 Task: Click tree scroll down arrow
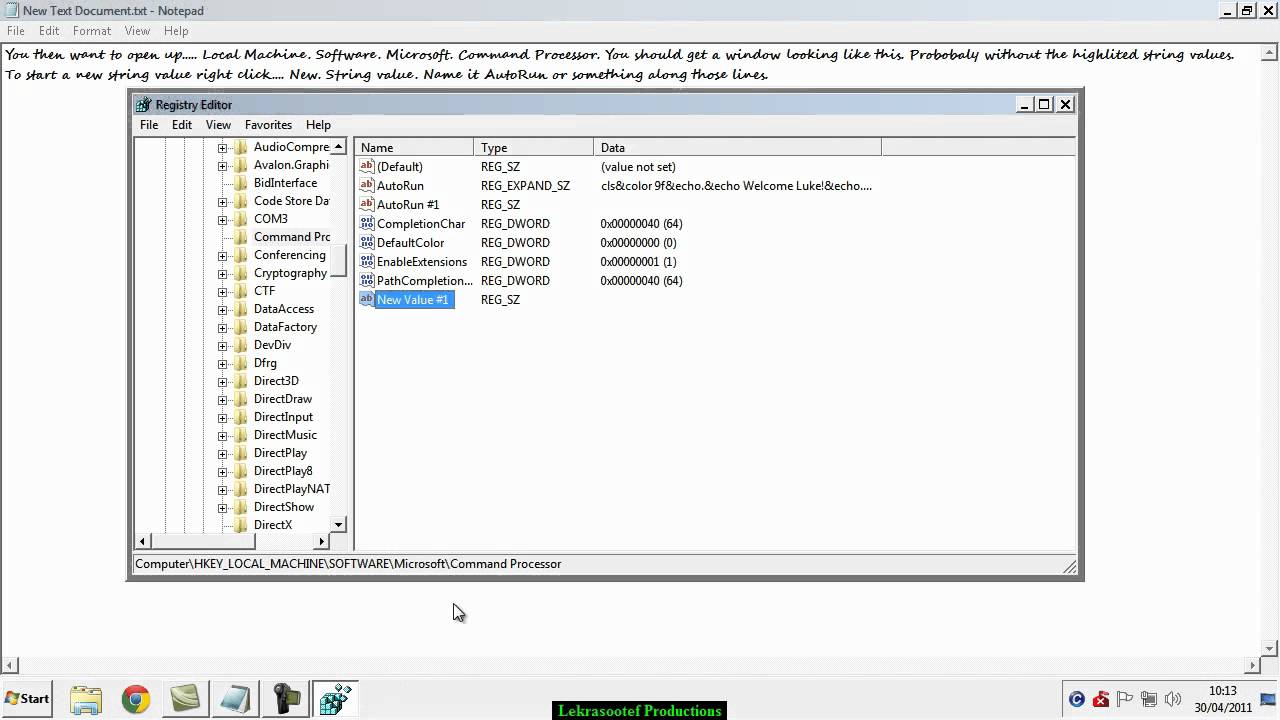(338, 525)
